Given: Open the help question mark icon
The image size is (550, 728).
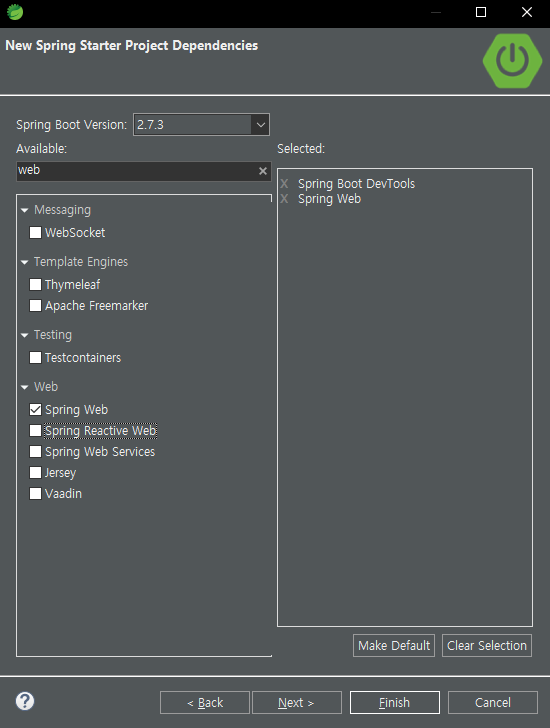Looking at the screenshot, I should [25, 701].
